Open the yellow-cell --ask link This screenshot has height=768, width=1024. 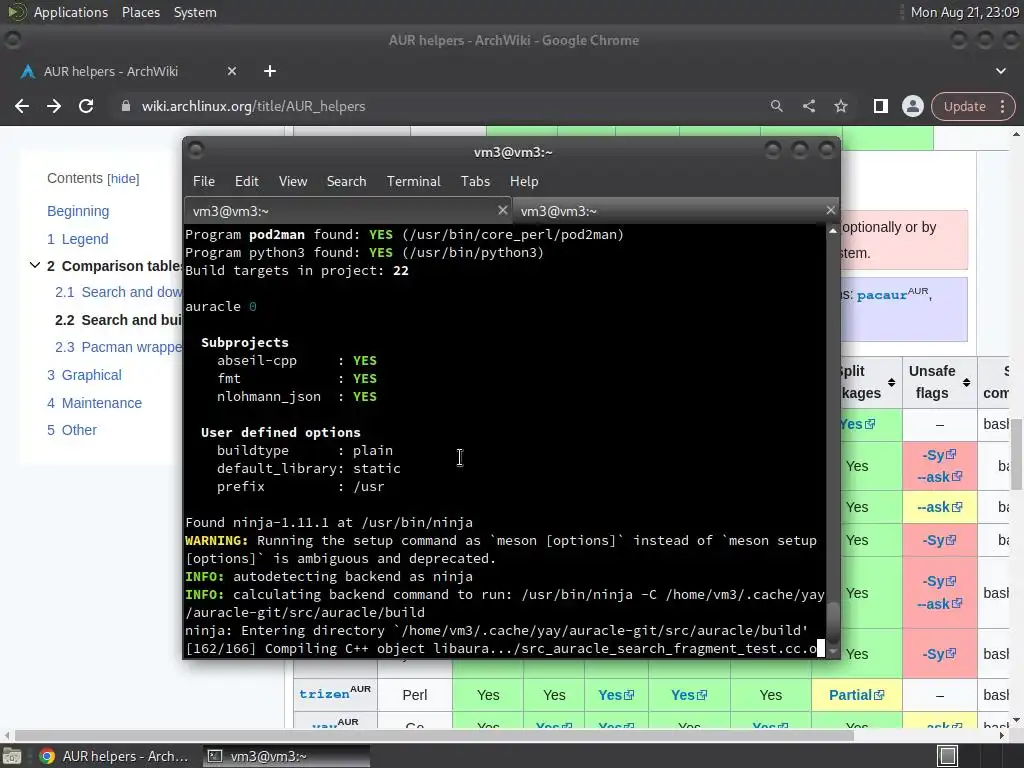coord(939,507)
